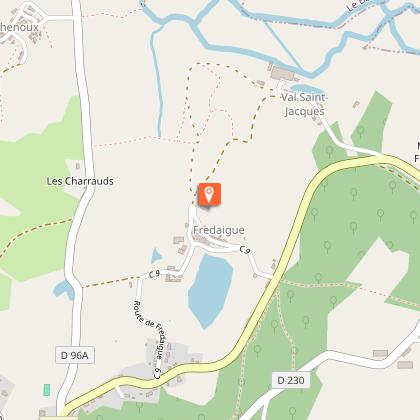Click the Route de Fredaigue street label
420x420 pixels.
coord(149,330)
